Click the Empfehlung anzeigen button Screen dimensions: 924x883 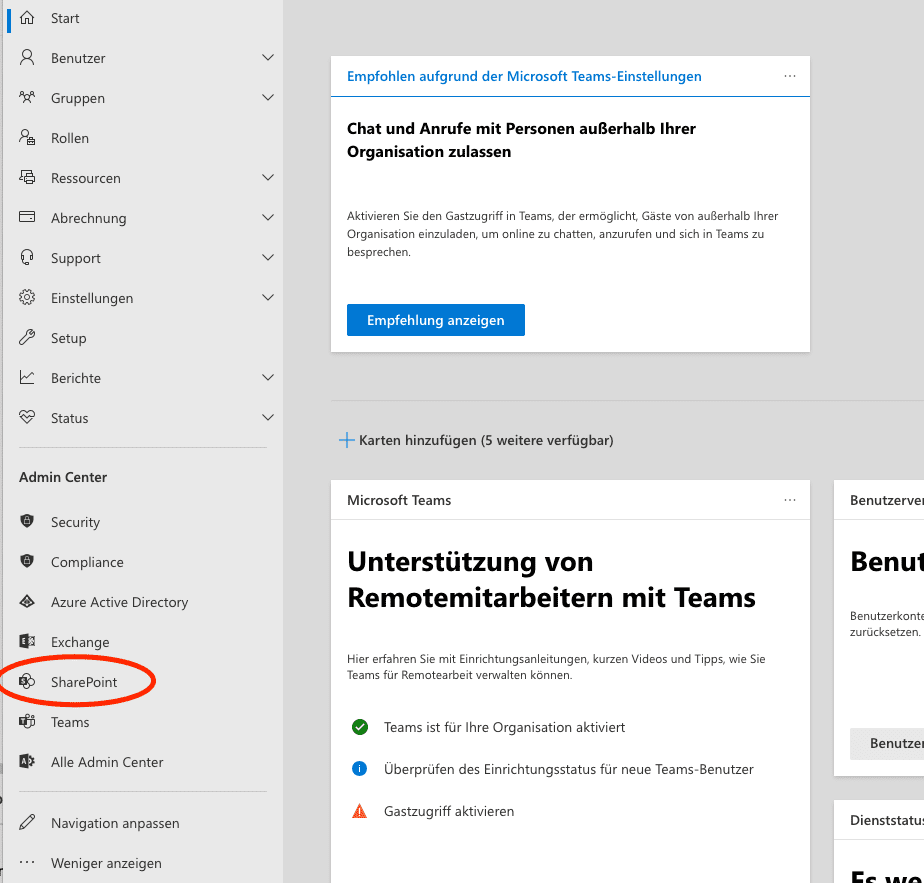click(435, 320)
